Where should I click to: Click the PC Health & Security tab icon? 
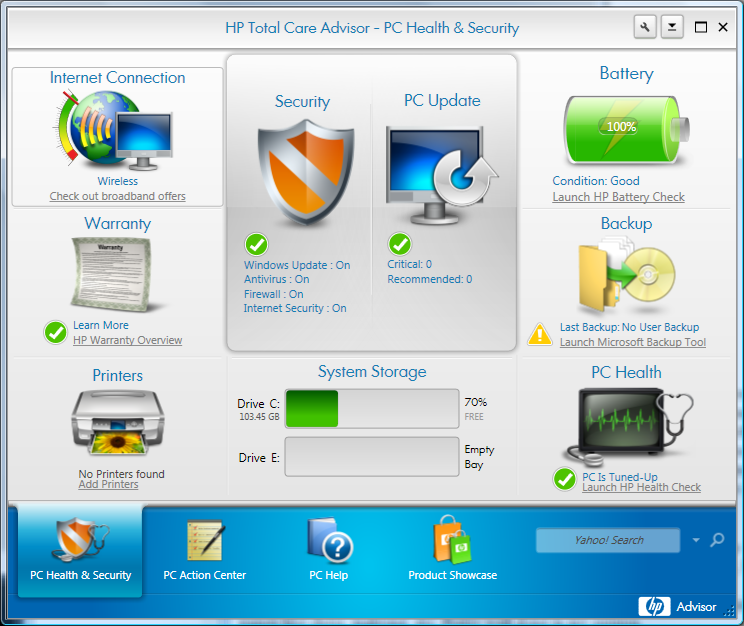[81, 539]
